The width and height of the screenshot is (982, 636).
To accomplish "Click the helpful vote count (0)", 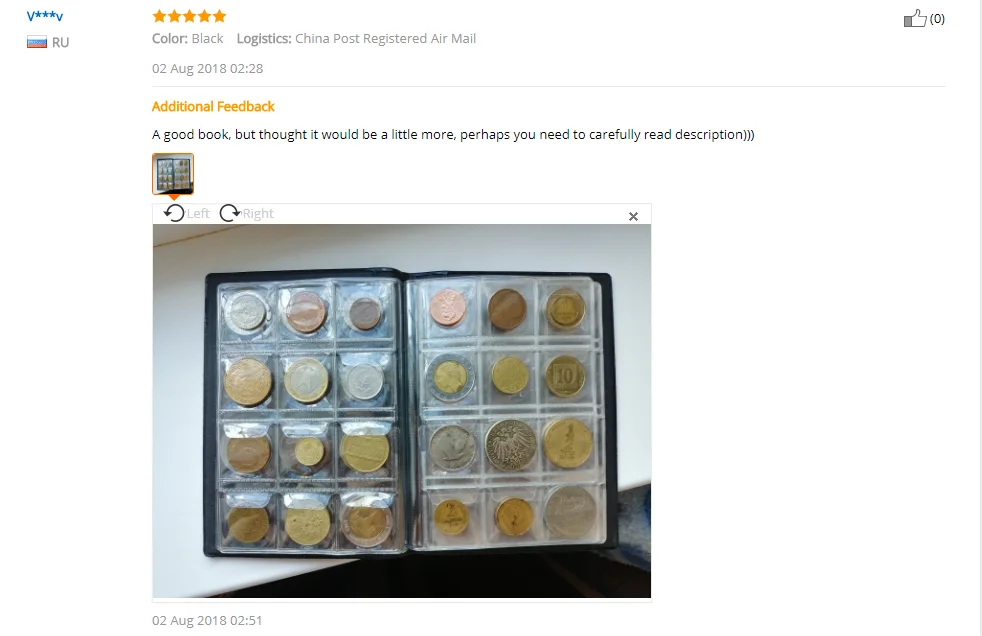I will pyautogui.click(x=937, y=19).
